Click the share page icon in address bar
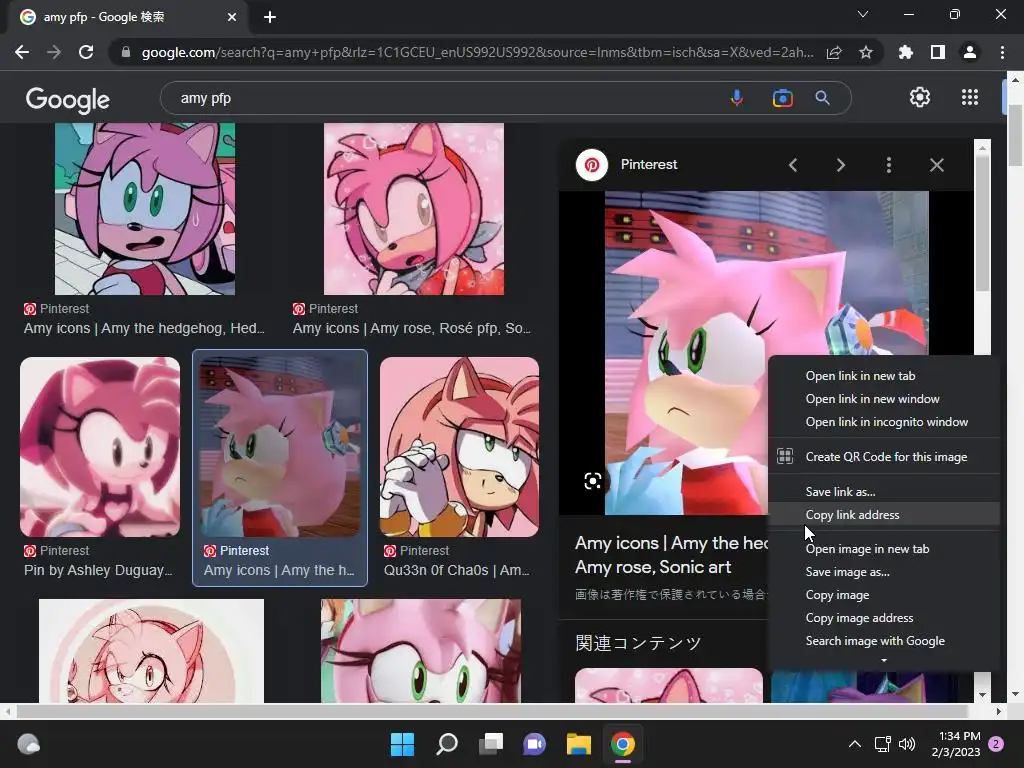The image size is (1024, 768). coord(834,52)
